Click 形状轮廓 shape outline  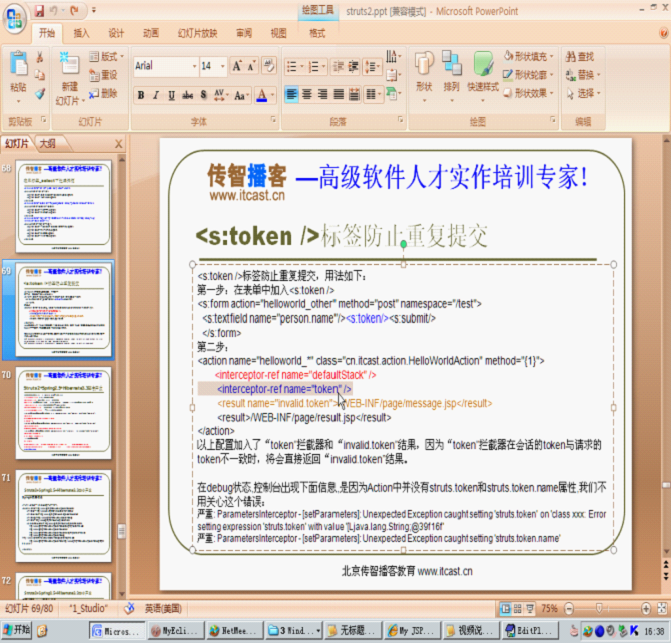528,75
